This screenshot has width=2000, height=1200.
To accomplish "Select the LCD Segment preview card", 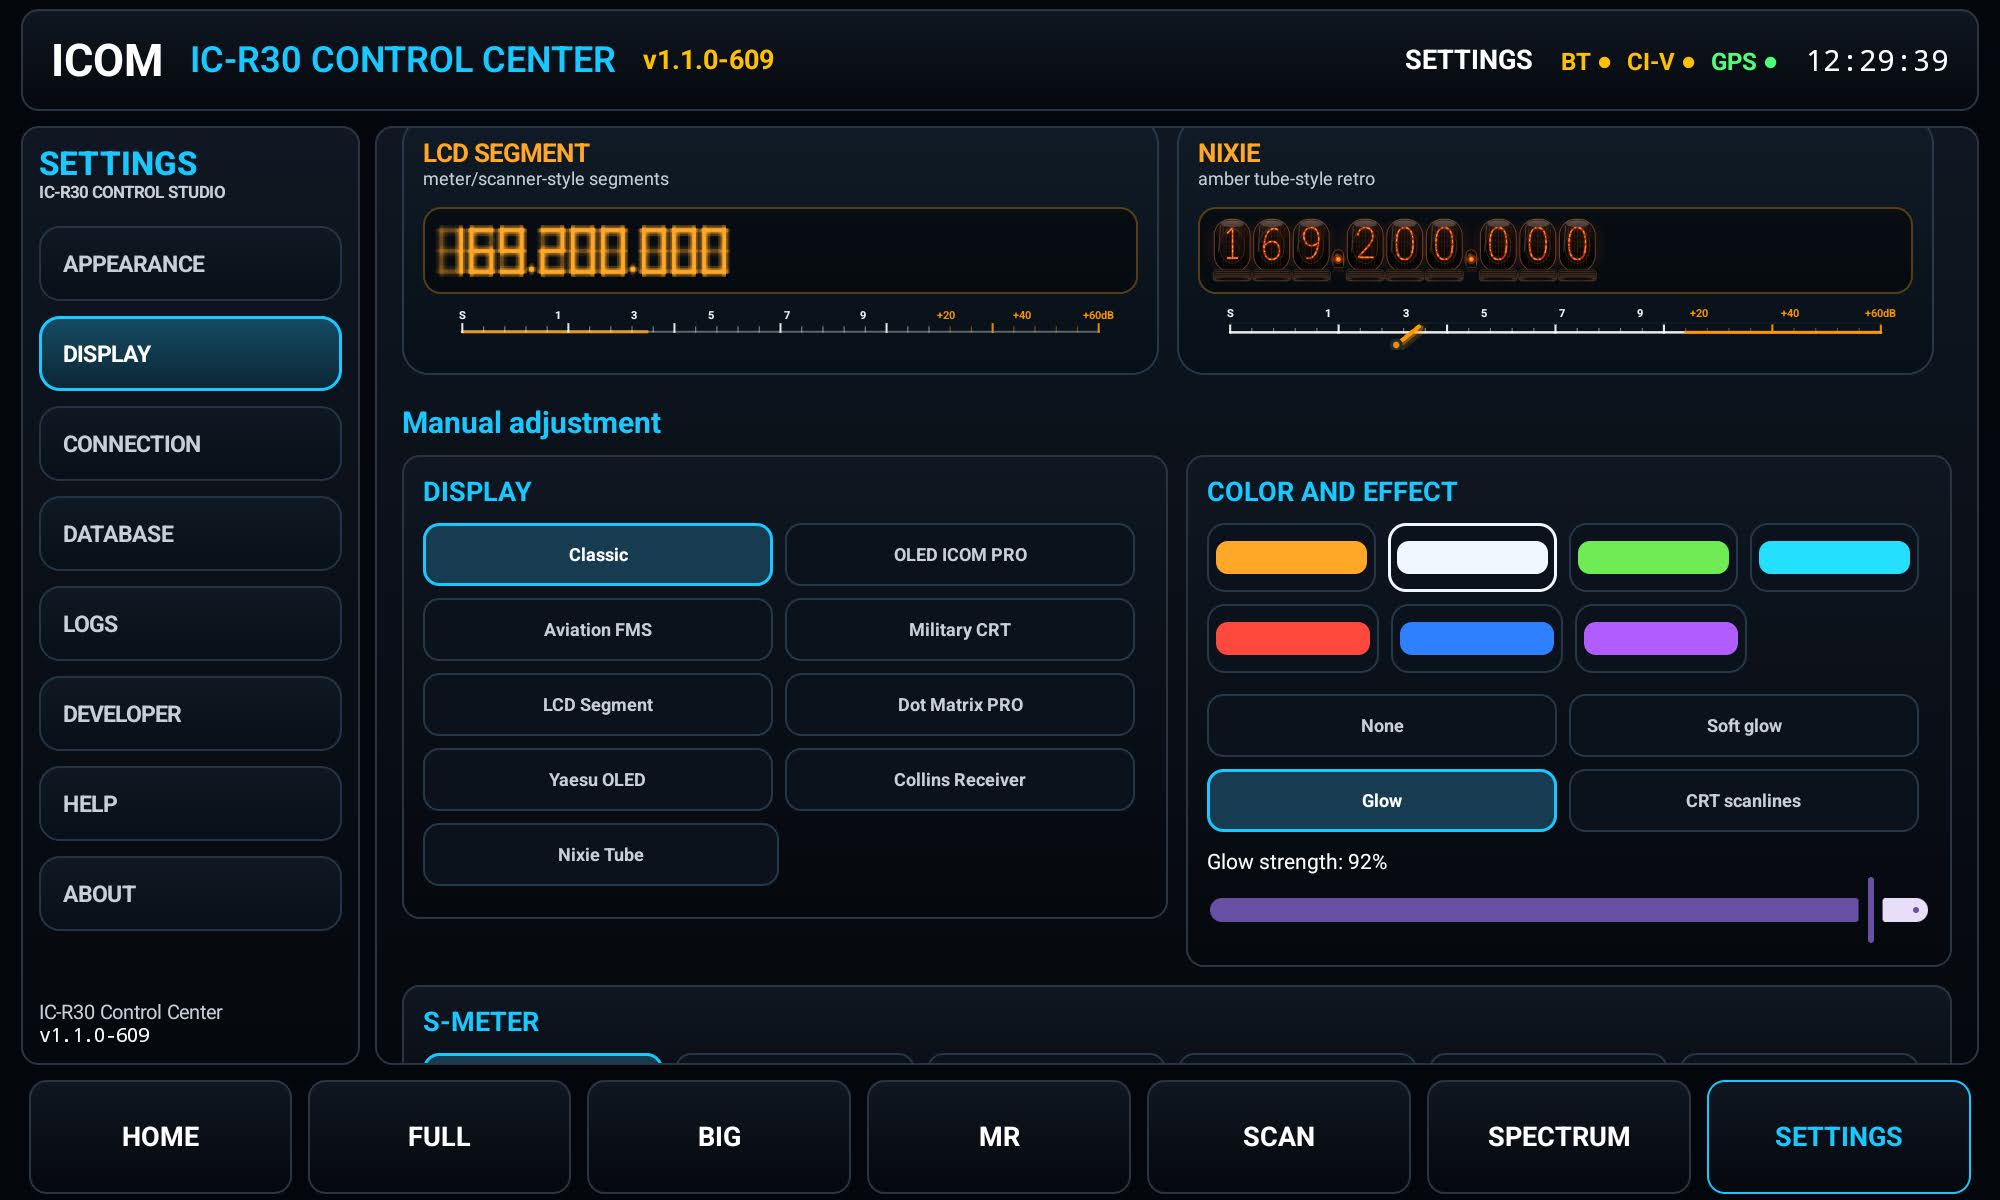I will point(780,250).
